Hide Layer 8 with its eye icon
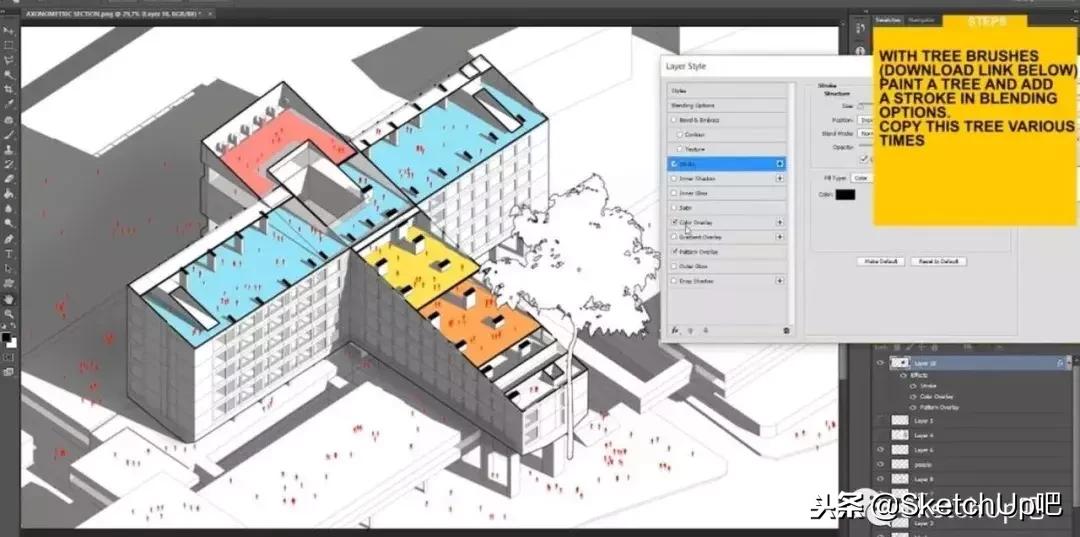 pyautogui.click(x=880, y=479)
